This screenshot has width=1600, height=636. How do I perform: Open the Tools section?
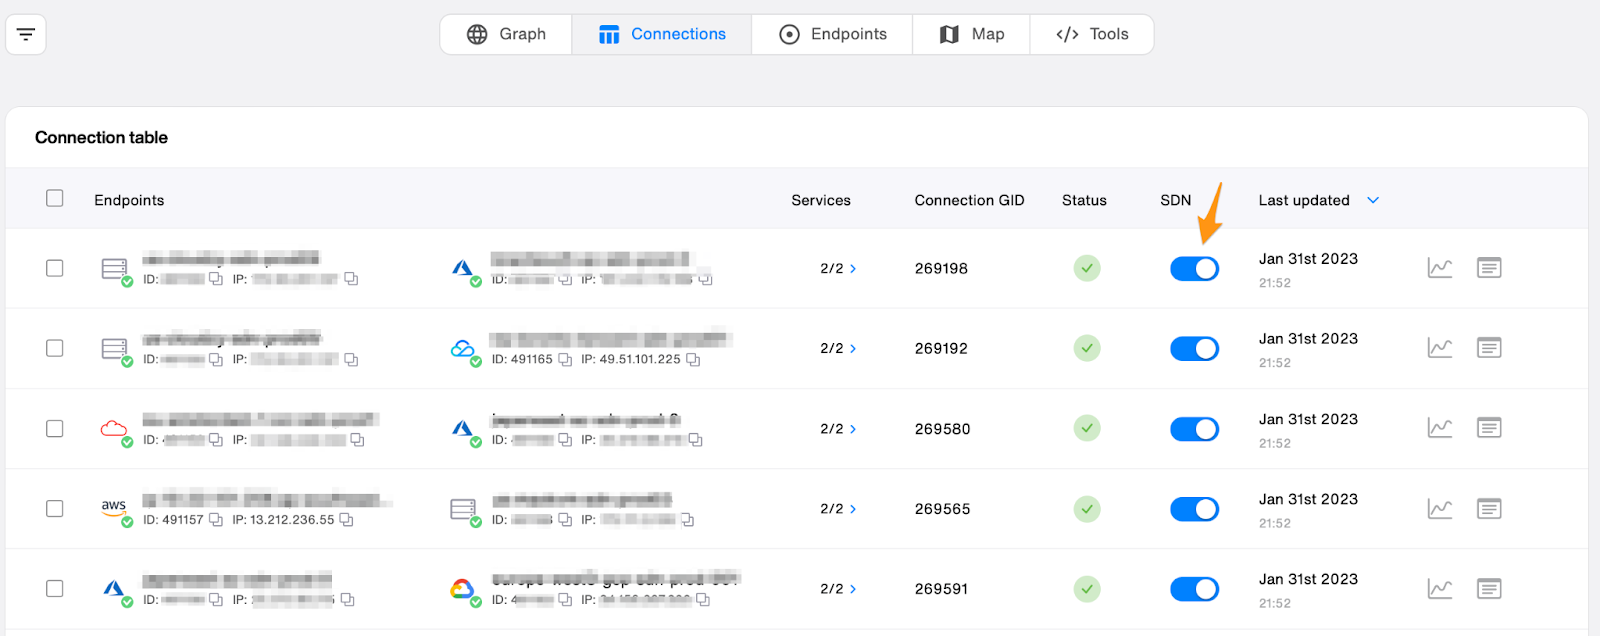[1092, 34]
